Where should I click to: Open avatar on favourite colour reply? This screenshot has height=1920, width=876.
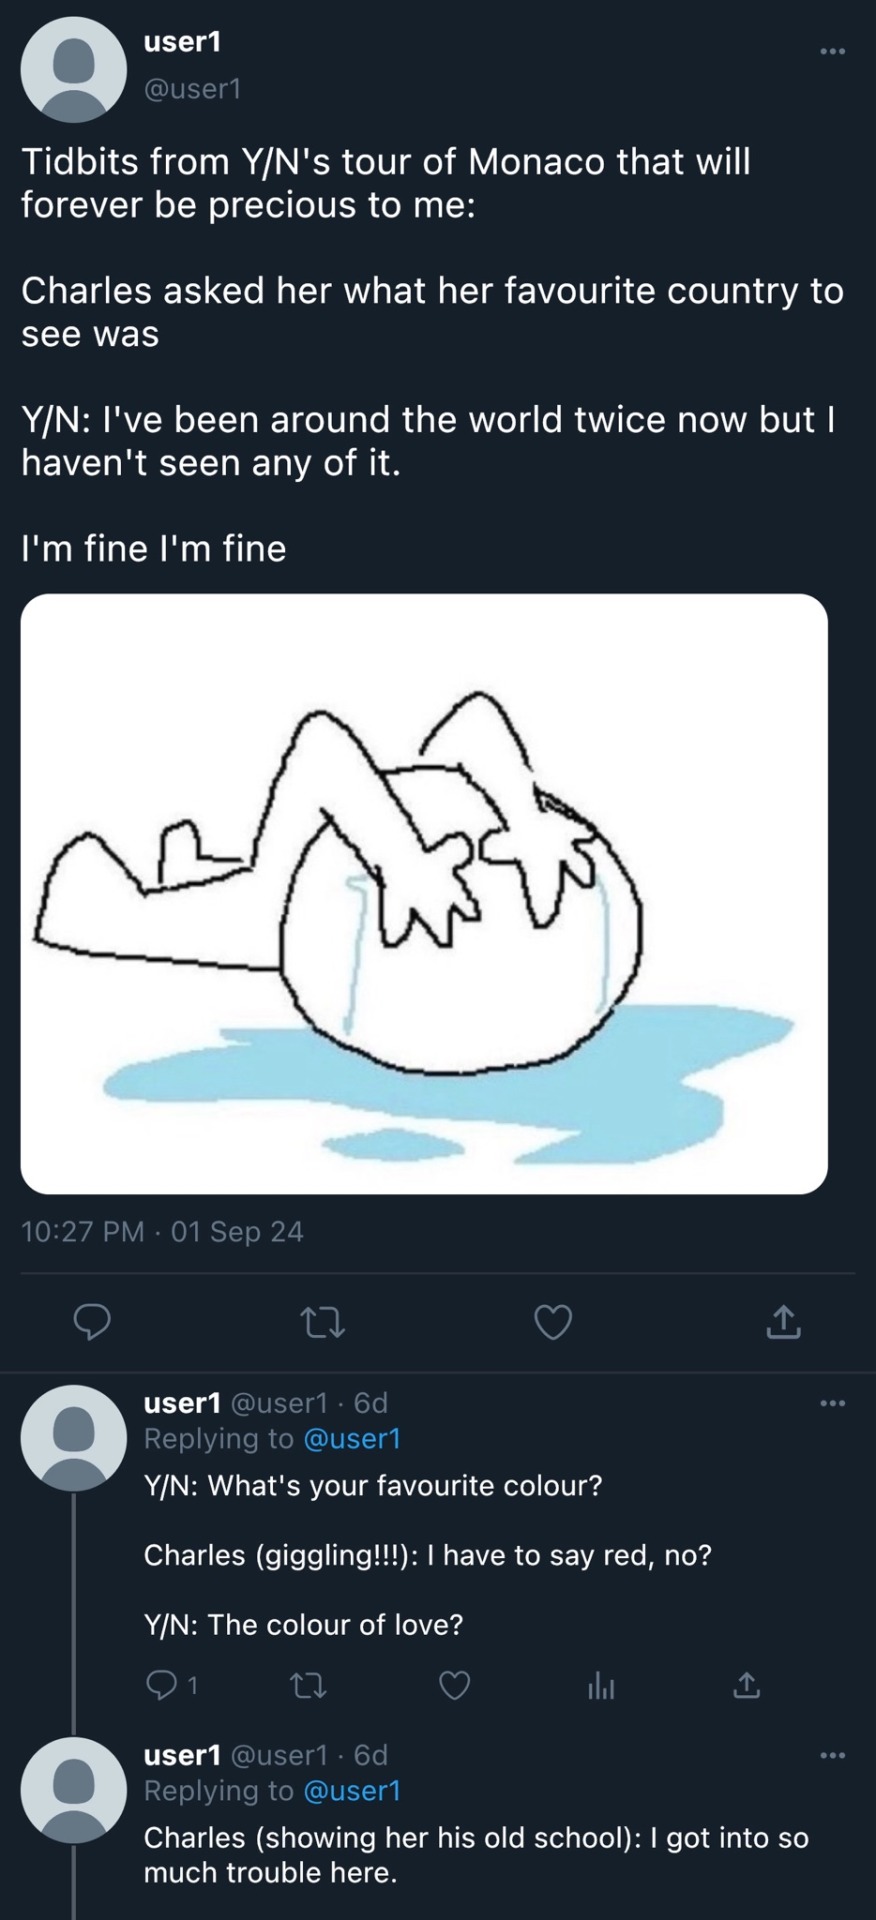[73, 1437]
